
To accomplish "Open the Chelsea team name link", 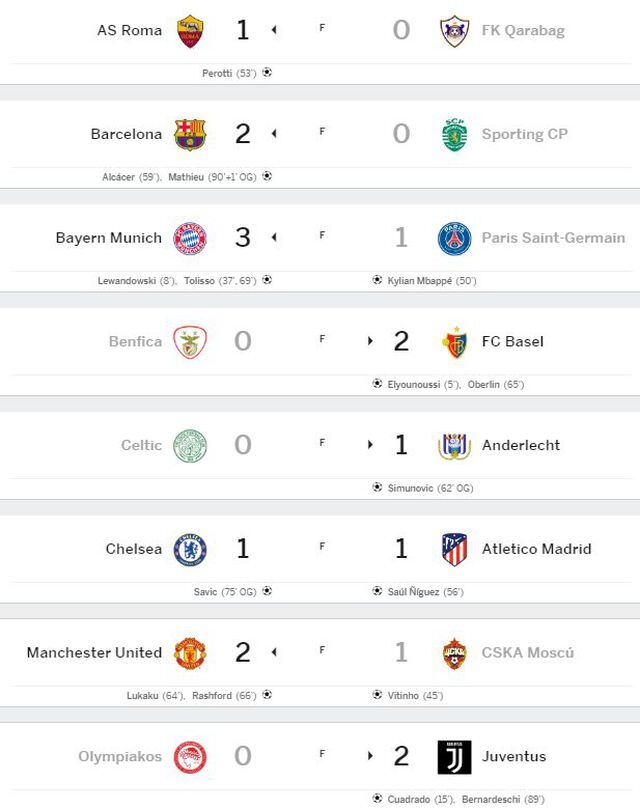I will click(x=134, y=549).
